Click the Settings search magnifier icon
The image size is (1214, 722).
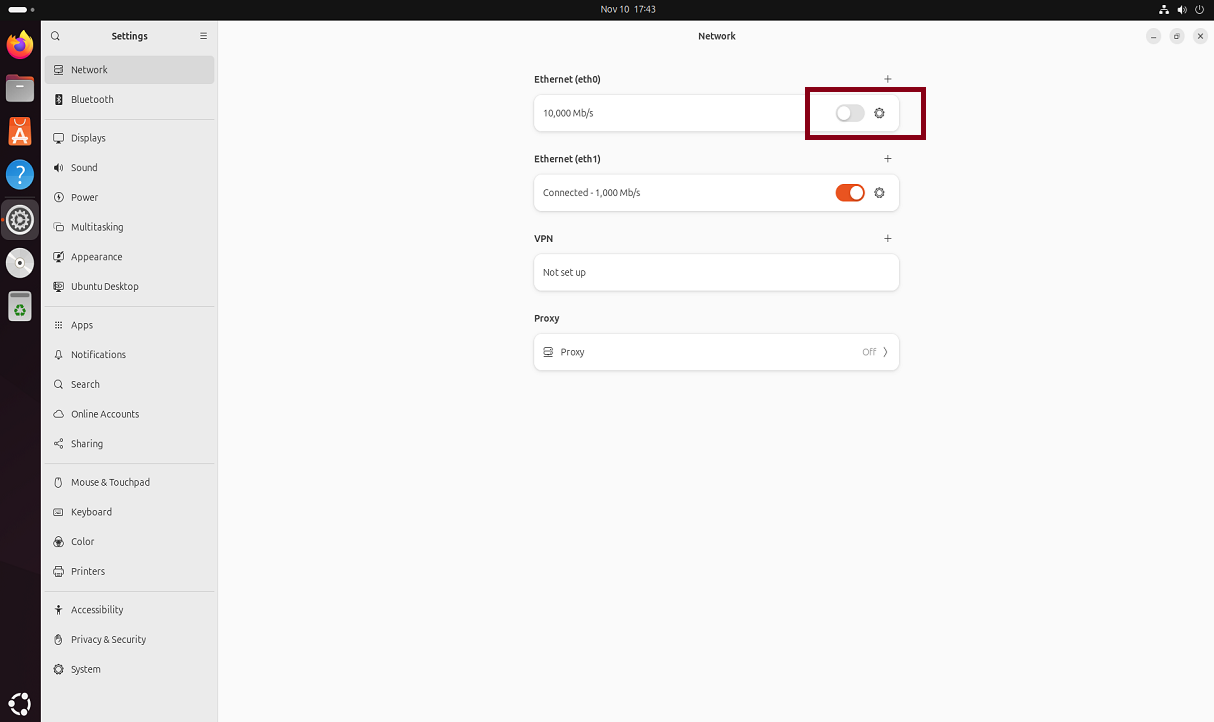click(x=56, y=36)
